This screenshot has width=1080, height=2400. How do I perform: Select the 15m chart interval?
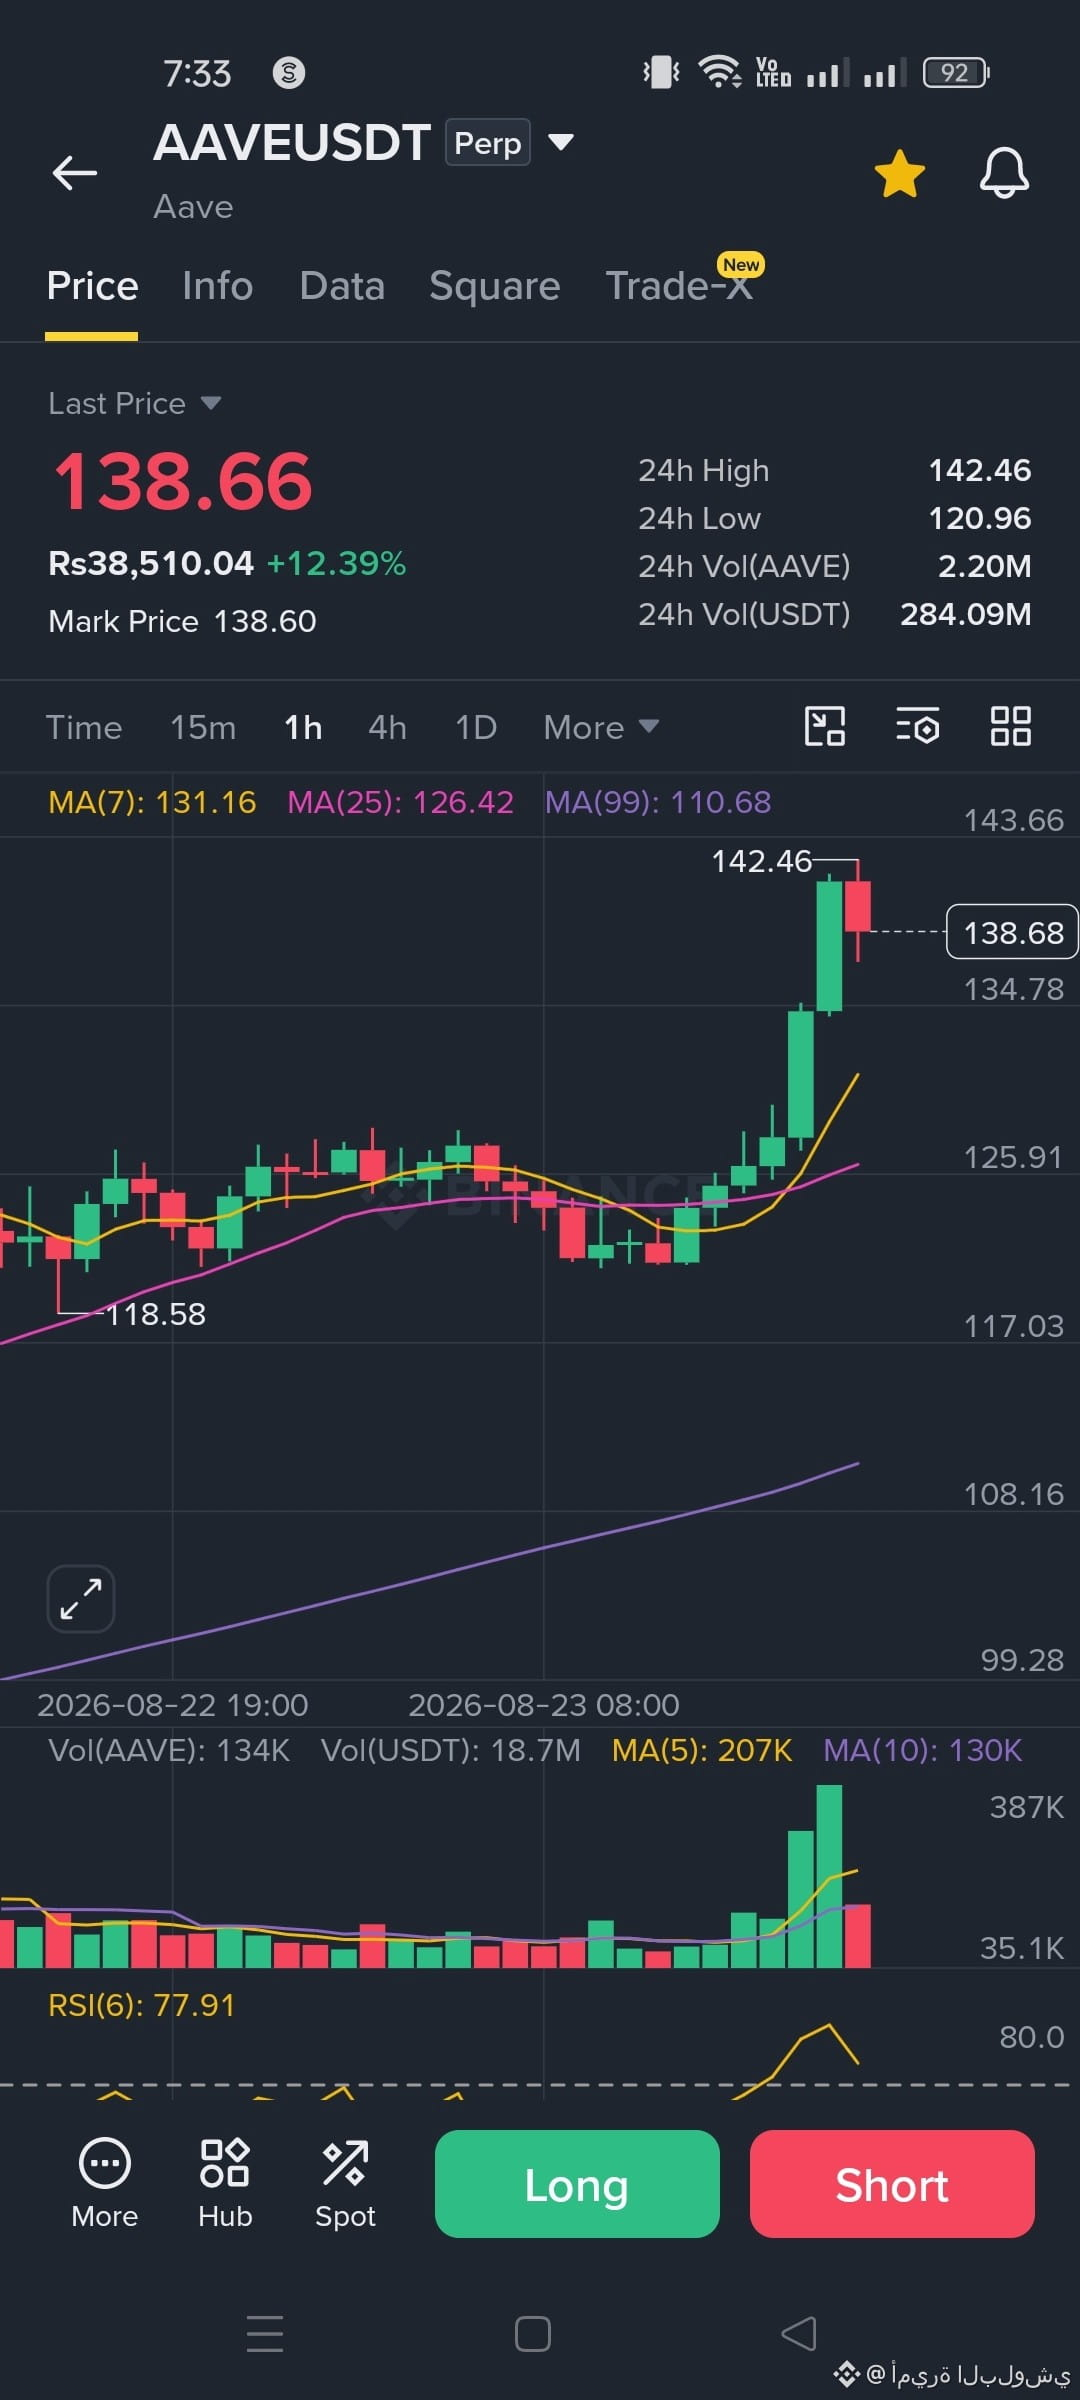tap(203, 727)
